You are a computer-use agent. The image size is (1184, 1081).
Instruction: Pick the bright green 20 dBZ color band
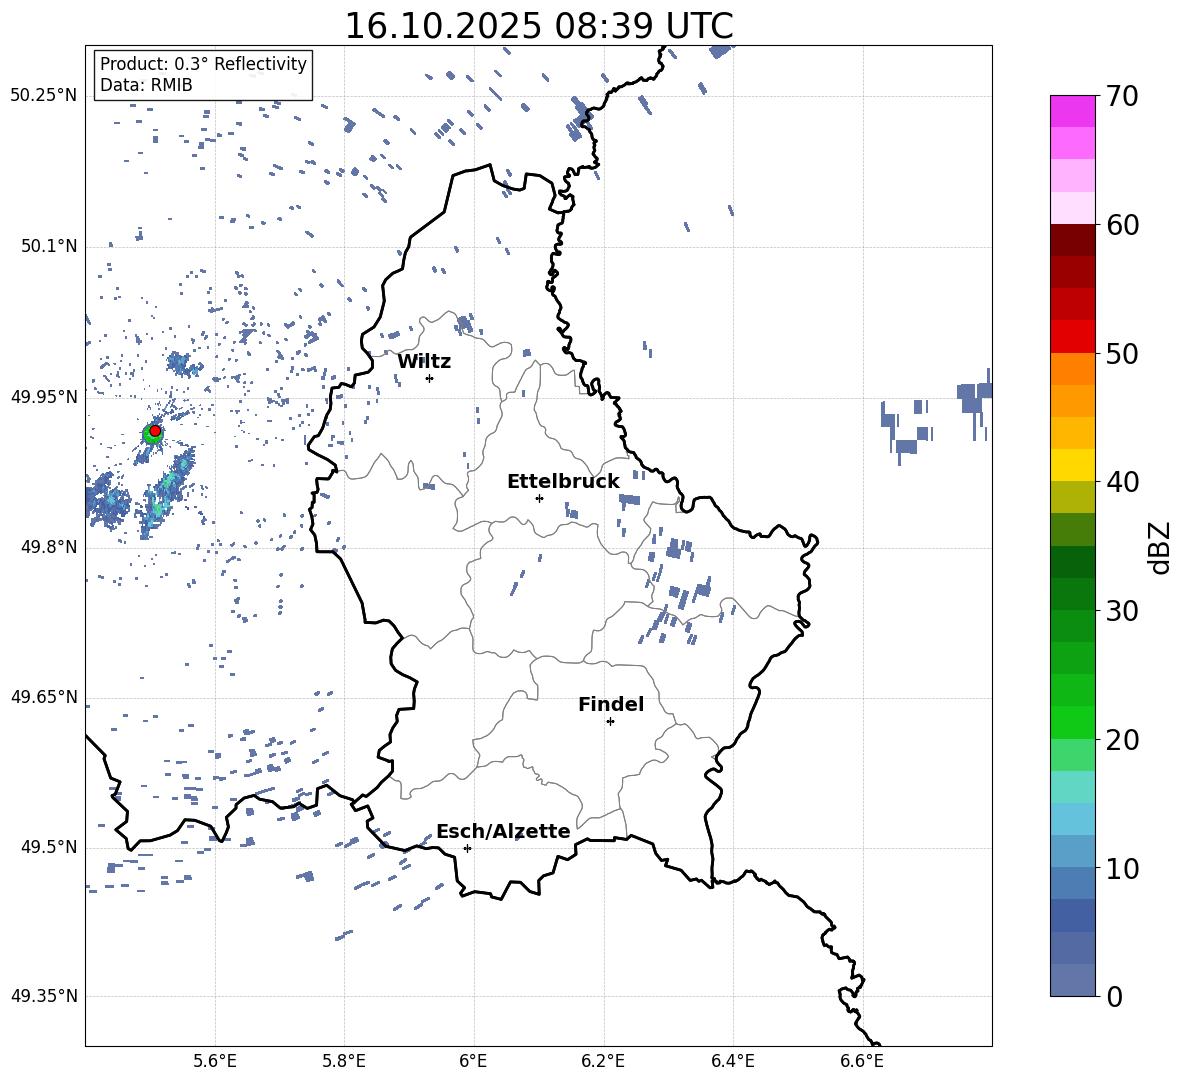(1072, 722)
